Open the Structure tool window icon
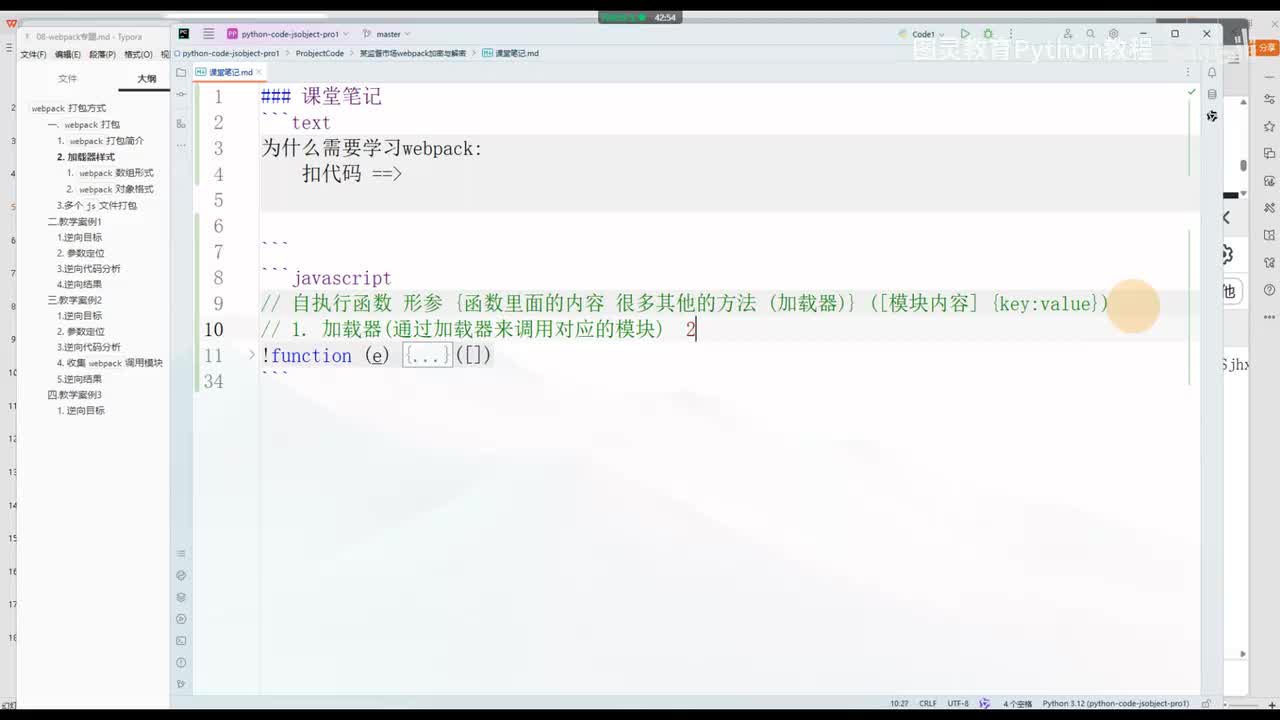1280x720 pixels. pos(181,123)
